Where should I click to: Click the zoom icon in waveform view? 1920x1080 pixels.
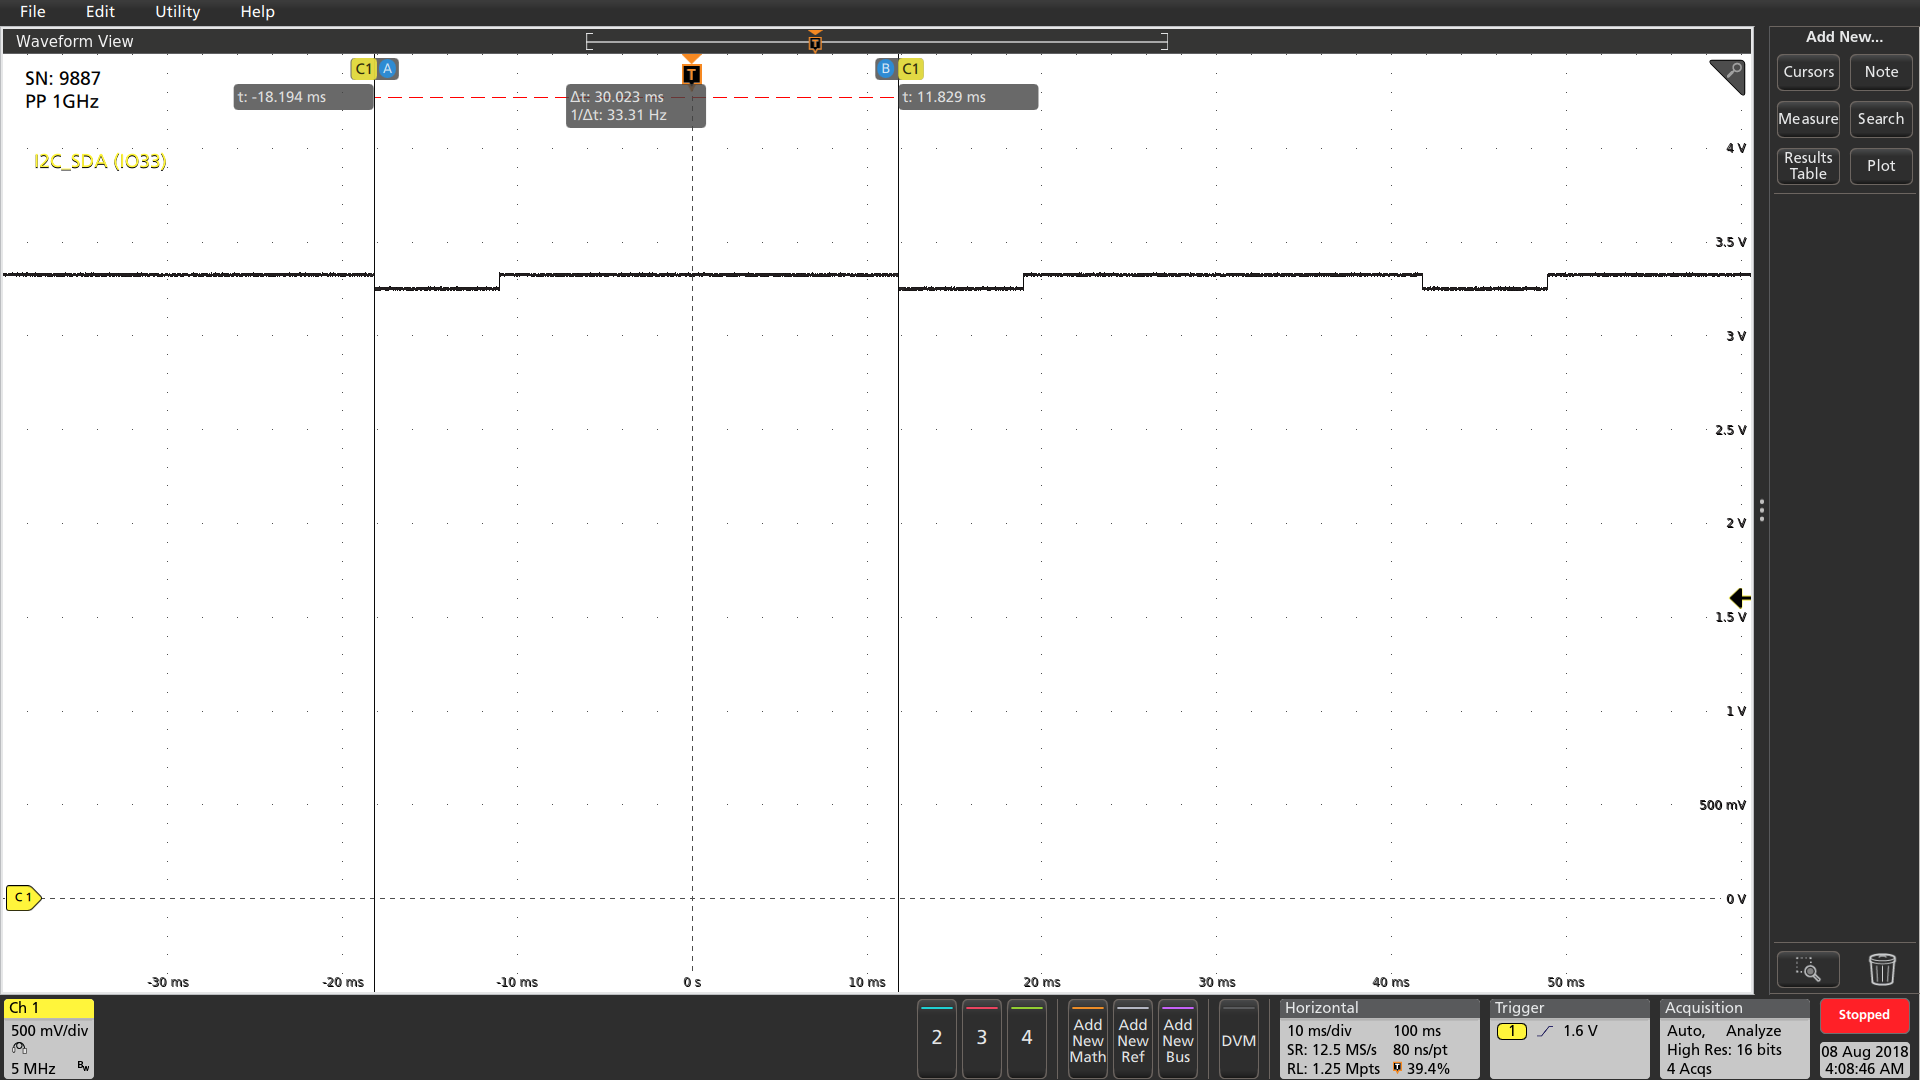point(1808,969)
